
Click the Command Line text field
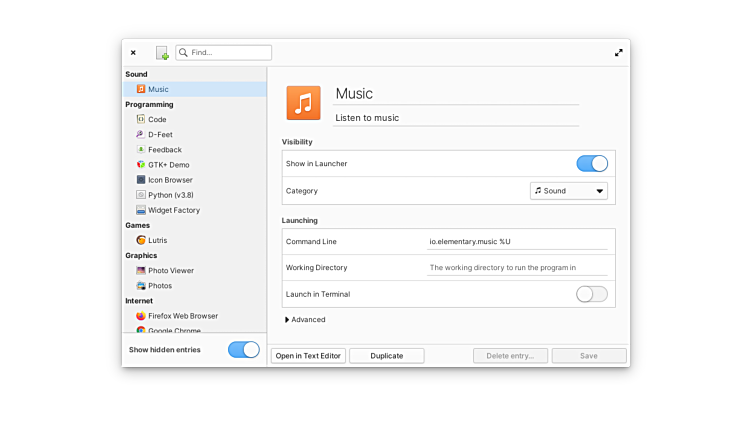pos(517,242)
